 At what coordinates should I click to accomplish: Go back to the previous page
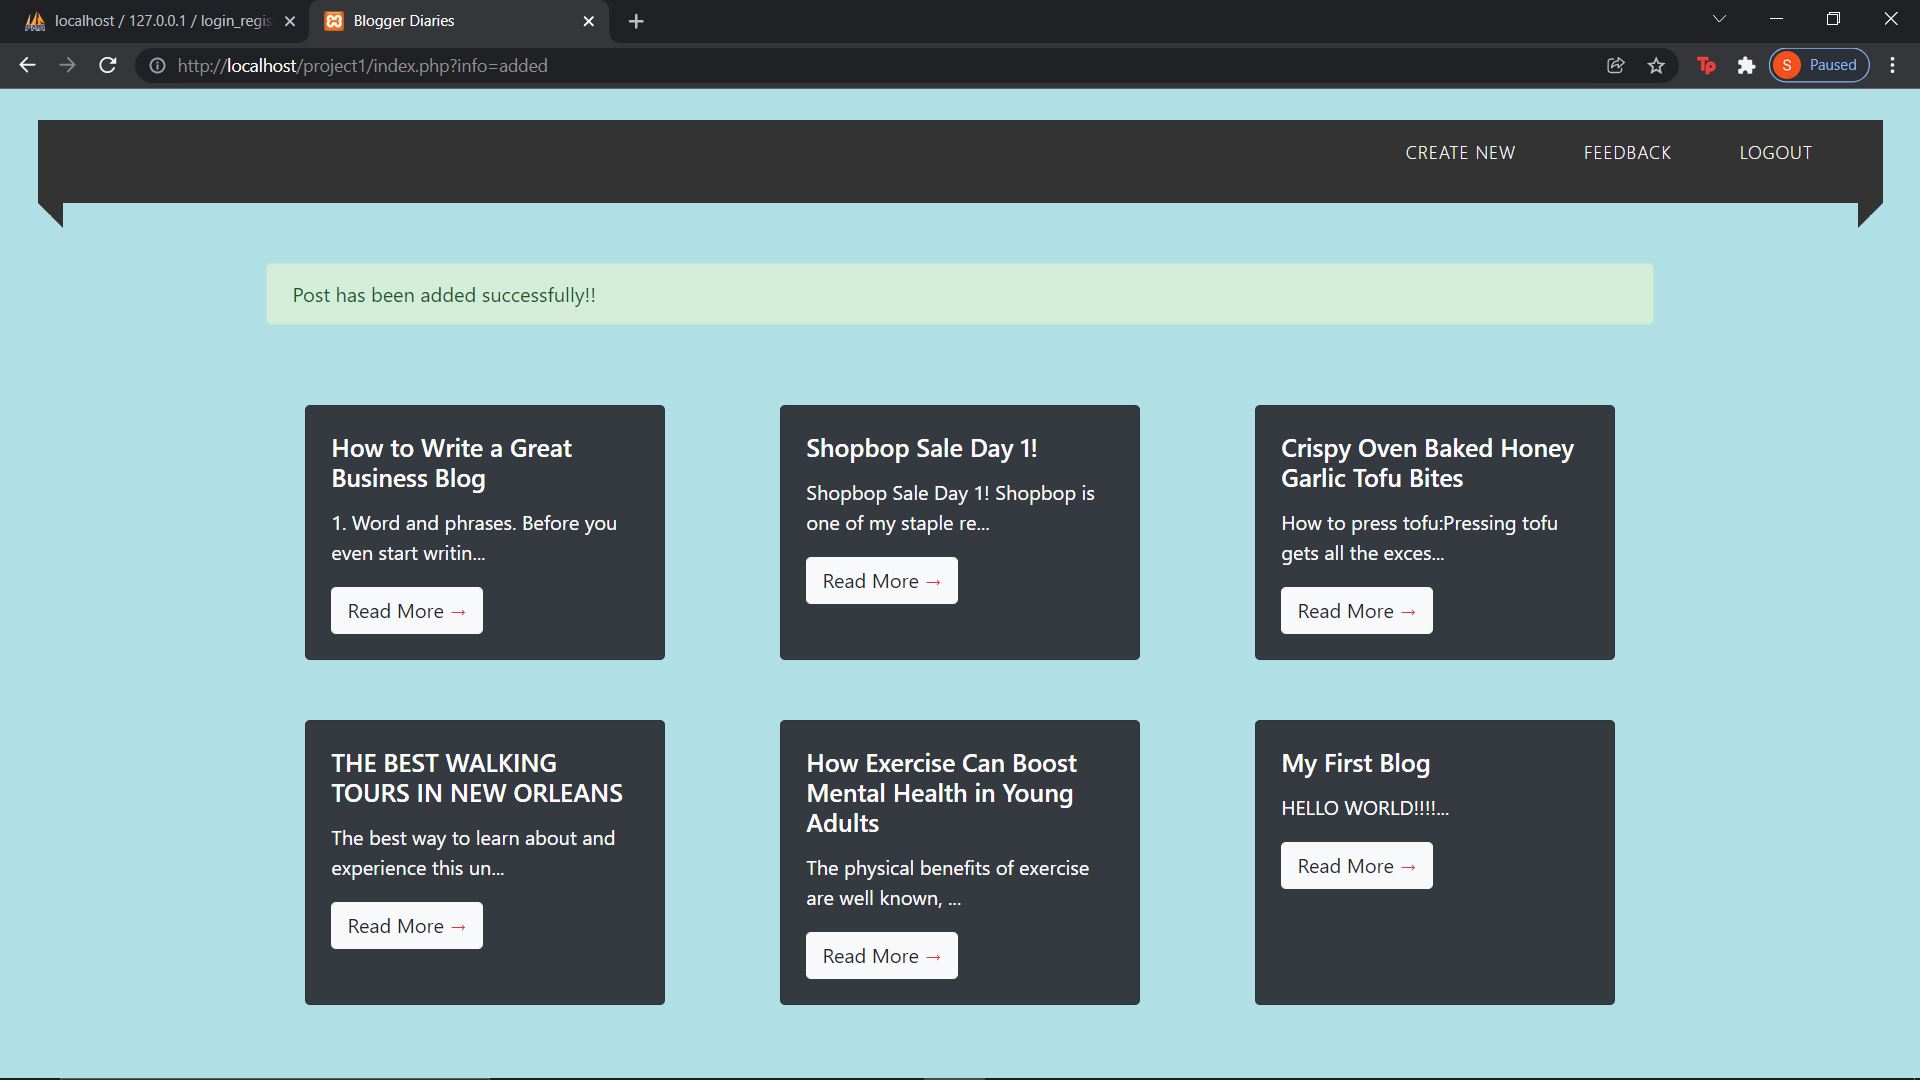click(x=26, y=65)
